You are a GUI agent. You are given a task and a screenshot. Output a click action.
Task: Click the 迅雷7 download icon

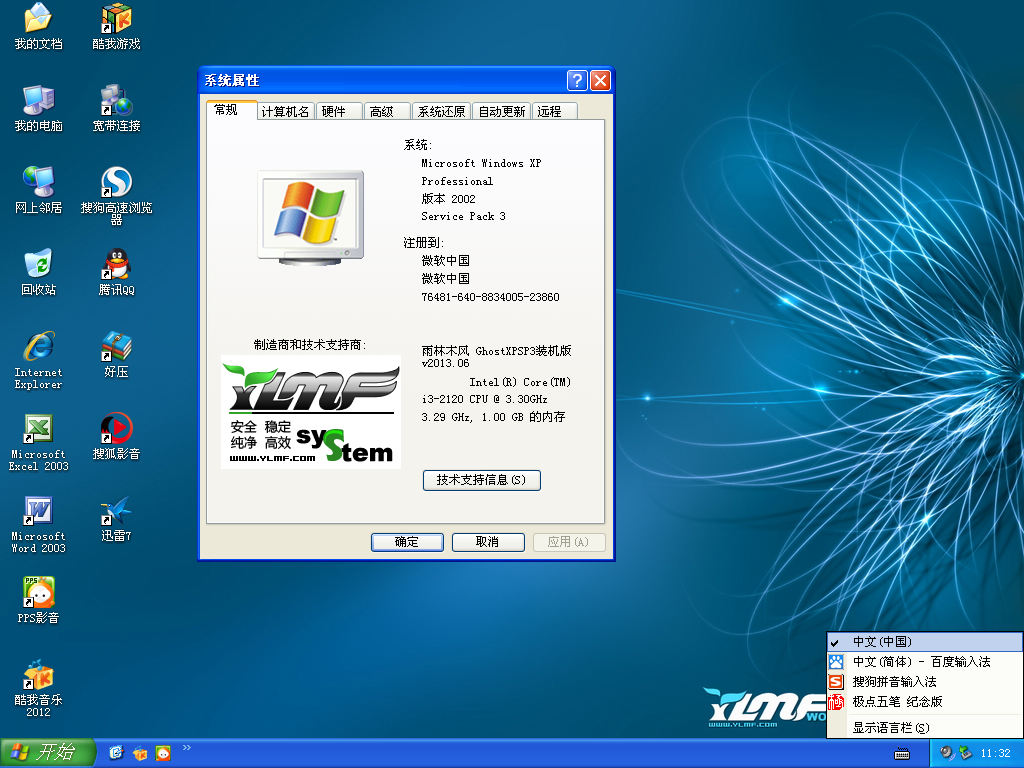116,519
